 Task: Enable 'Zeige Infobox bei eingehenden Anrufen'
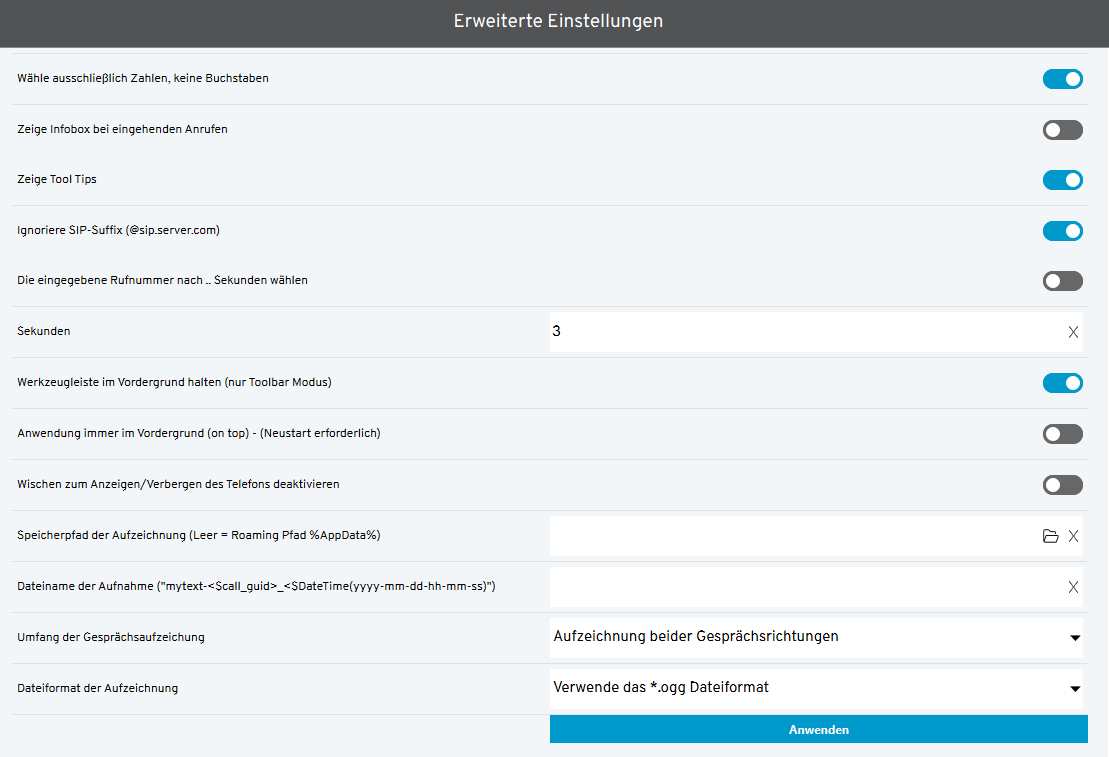click(x=1062, y=130)
